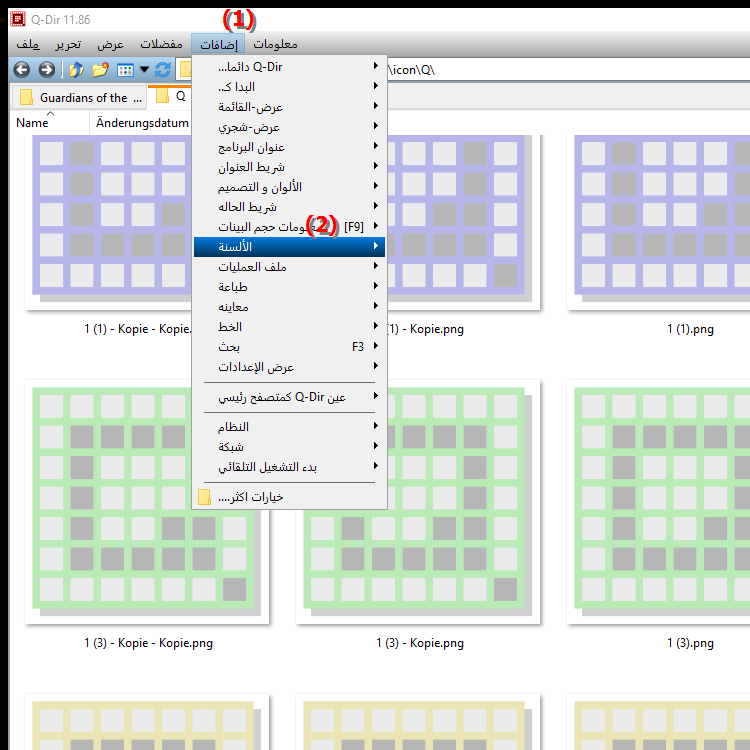Open the F9 حجم البينات entry
This screenshot has width=750, height=750.
pos(289,227)
